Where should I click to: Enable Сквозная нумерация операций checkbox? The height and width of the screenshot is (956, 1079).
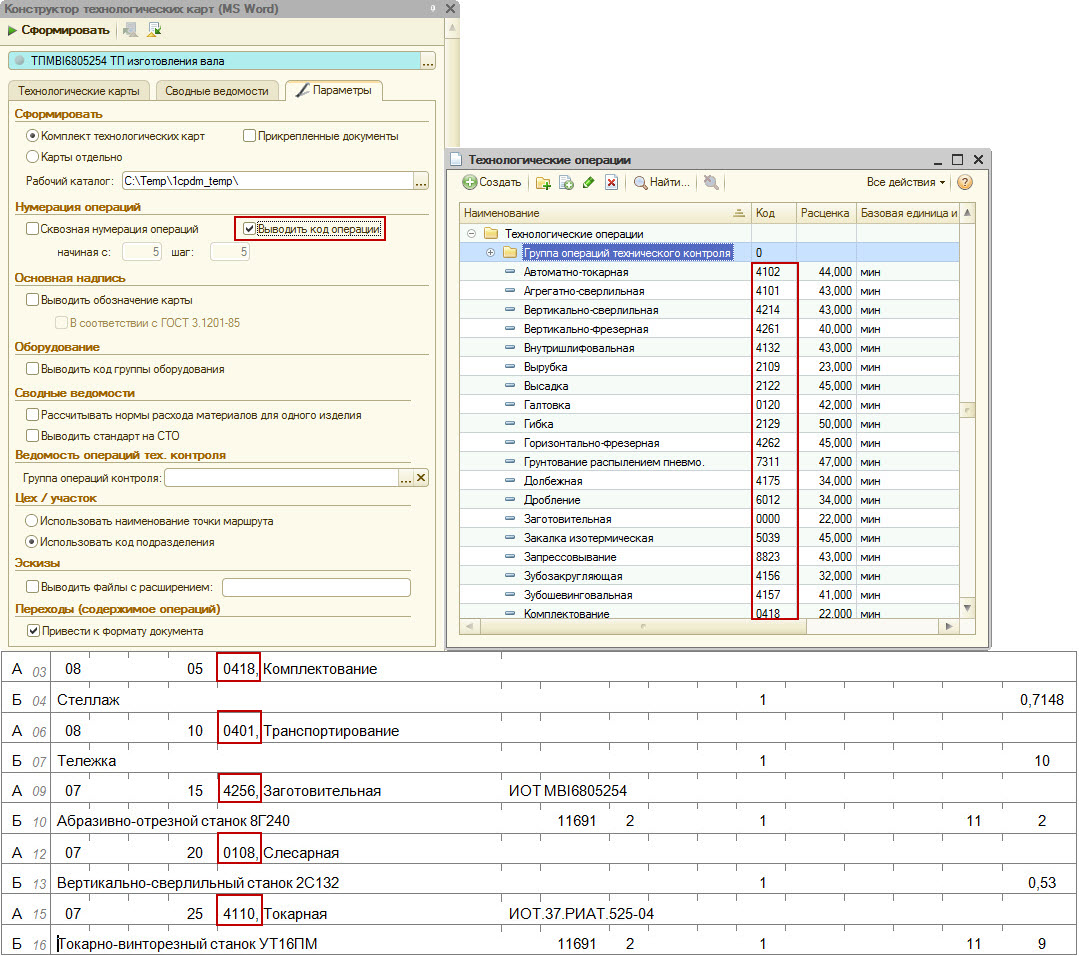click(x=33, y=229)
